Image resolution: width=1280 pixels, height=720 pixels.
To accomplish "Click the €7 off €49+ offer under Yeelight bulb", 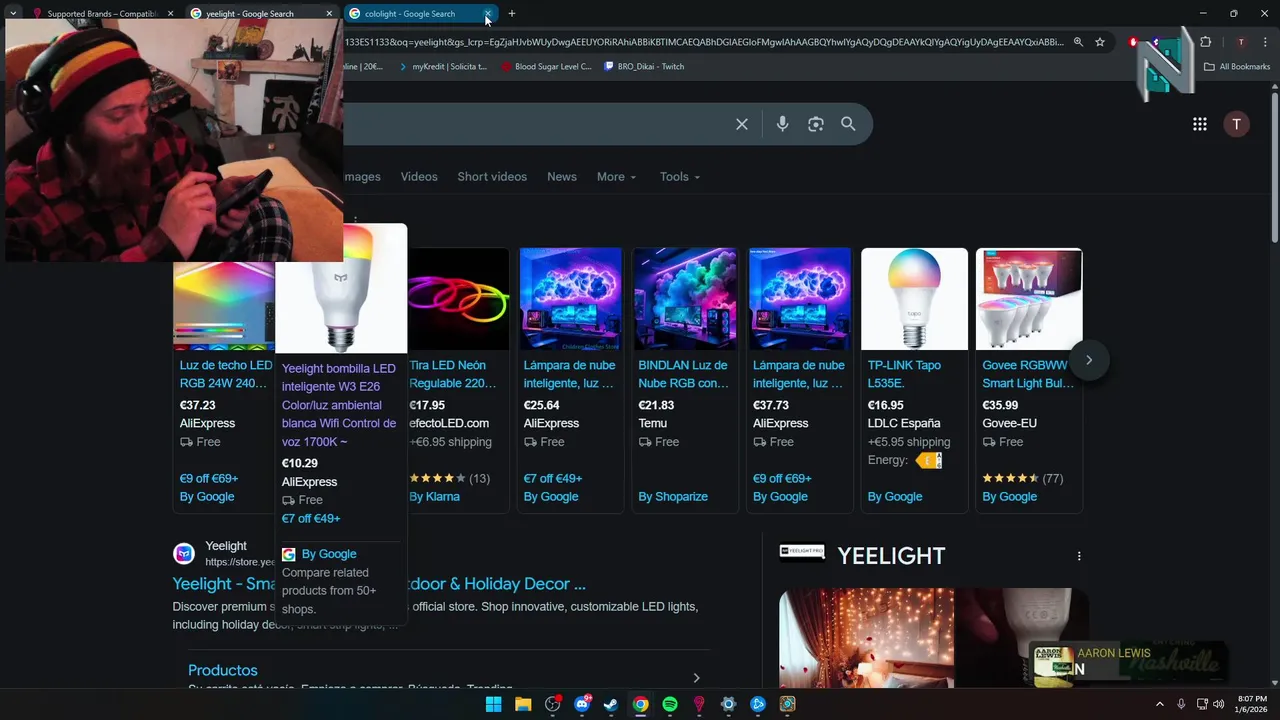I will tap(311, 519).
